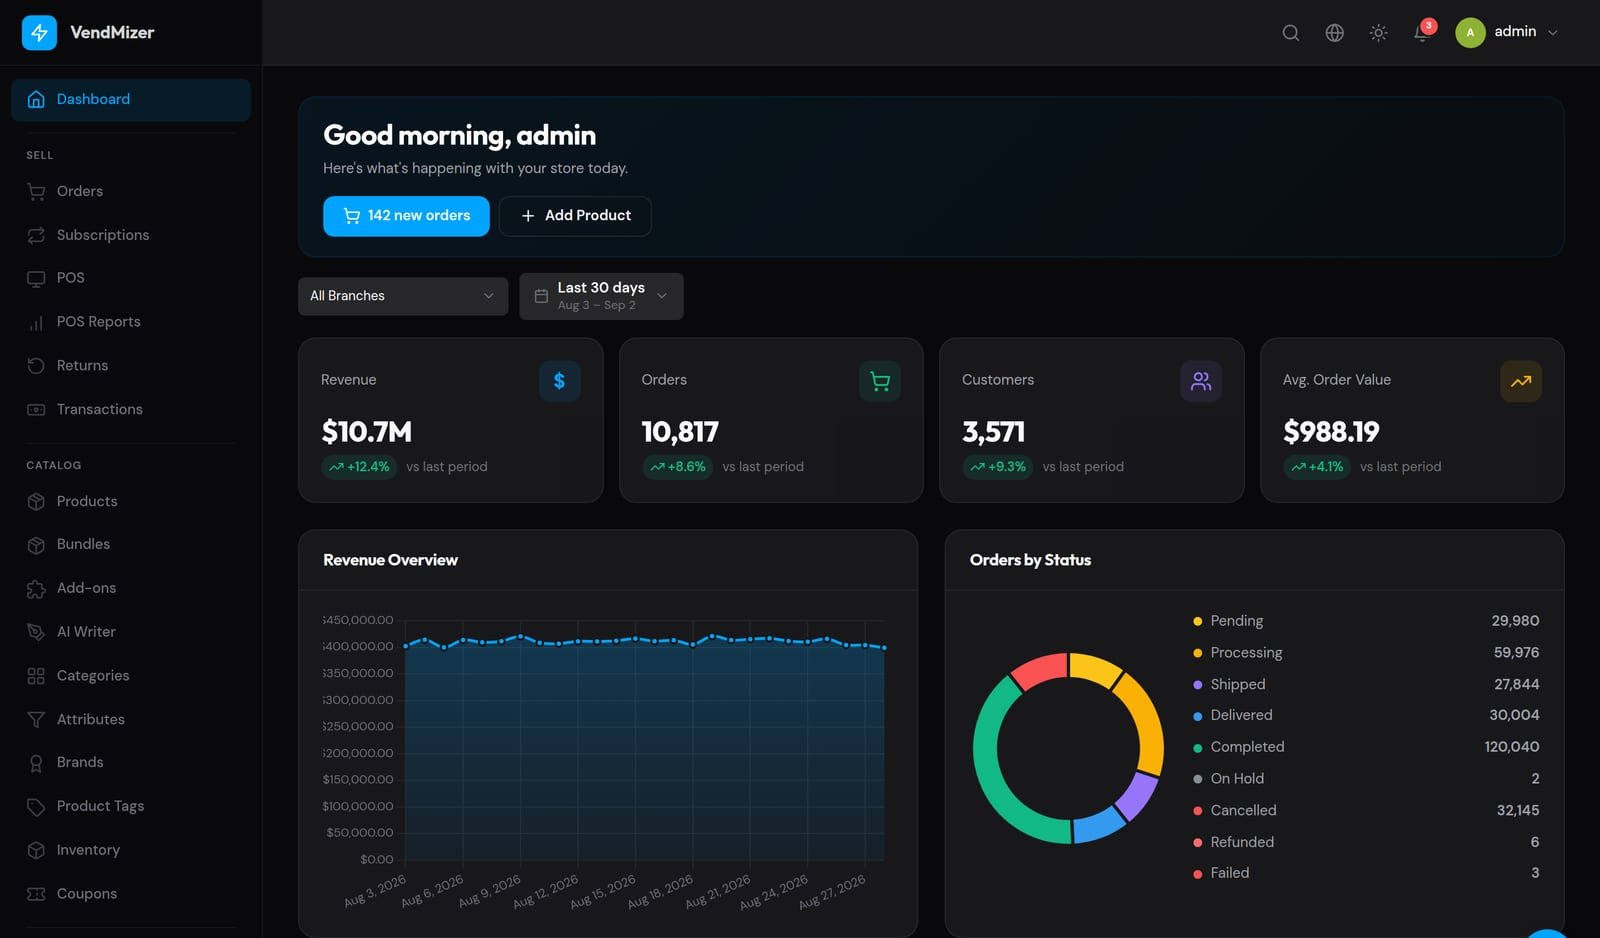Click the Inventory sidebar icon
Image resolution: width=1600 pixels, height=938 pixels.
pyautogui.click(x=36, y=850)
